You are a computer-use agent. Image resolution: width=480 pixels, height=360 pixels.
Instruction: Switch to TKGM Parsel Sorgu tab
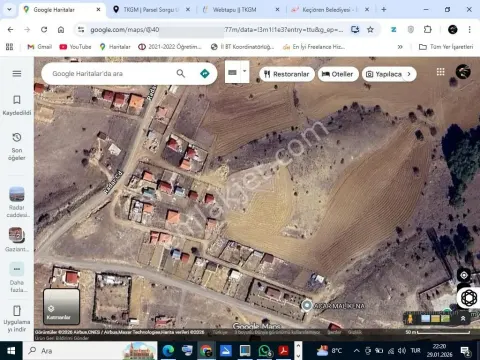point(151,10)
